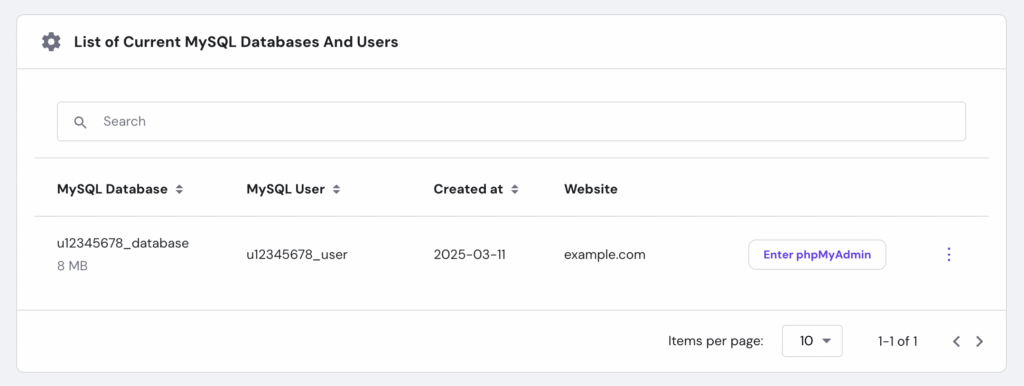Click the MySQL User header label
The height and width of the screenshot is (386, 1024).
pos(285,189)
